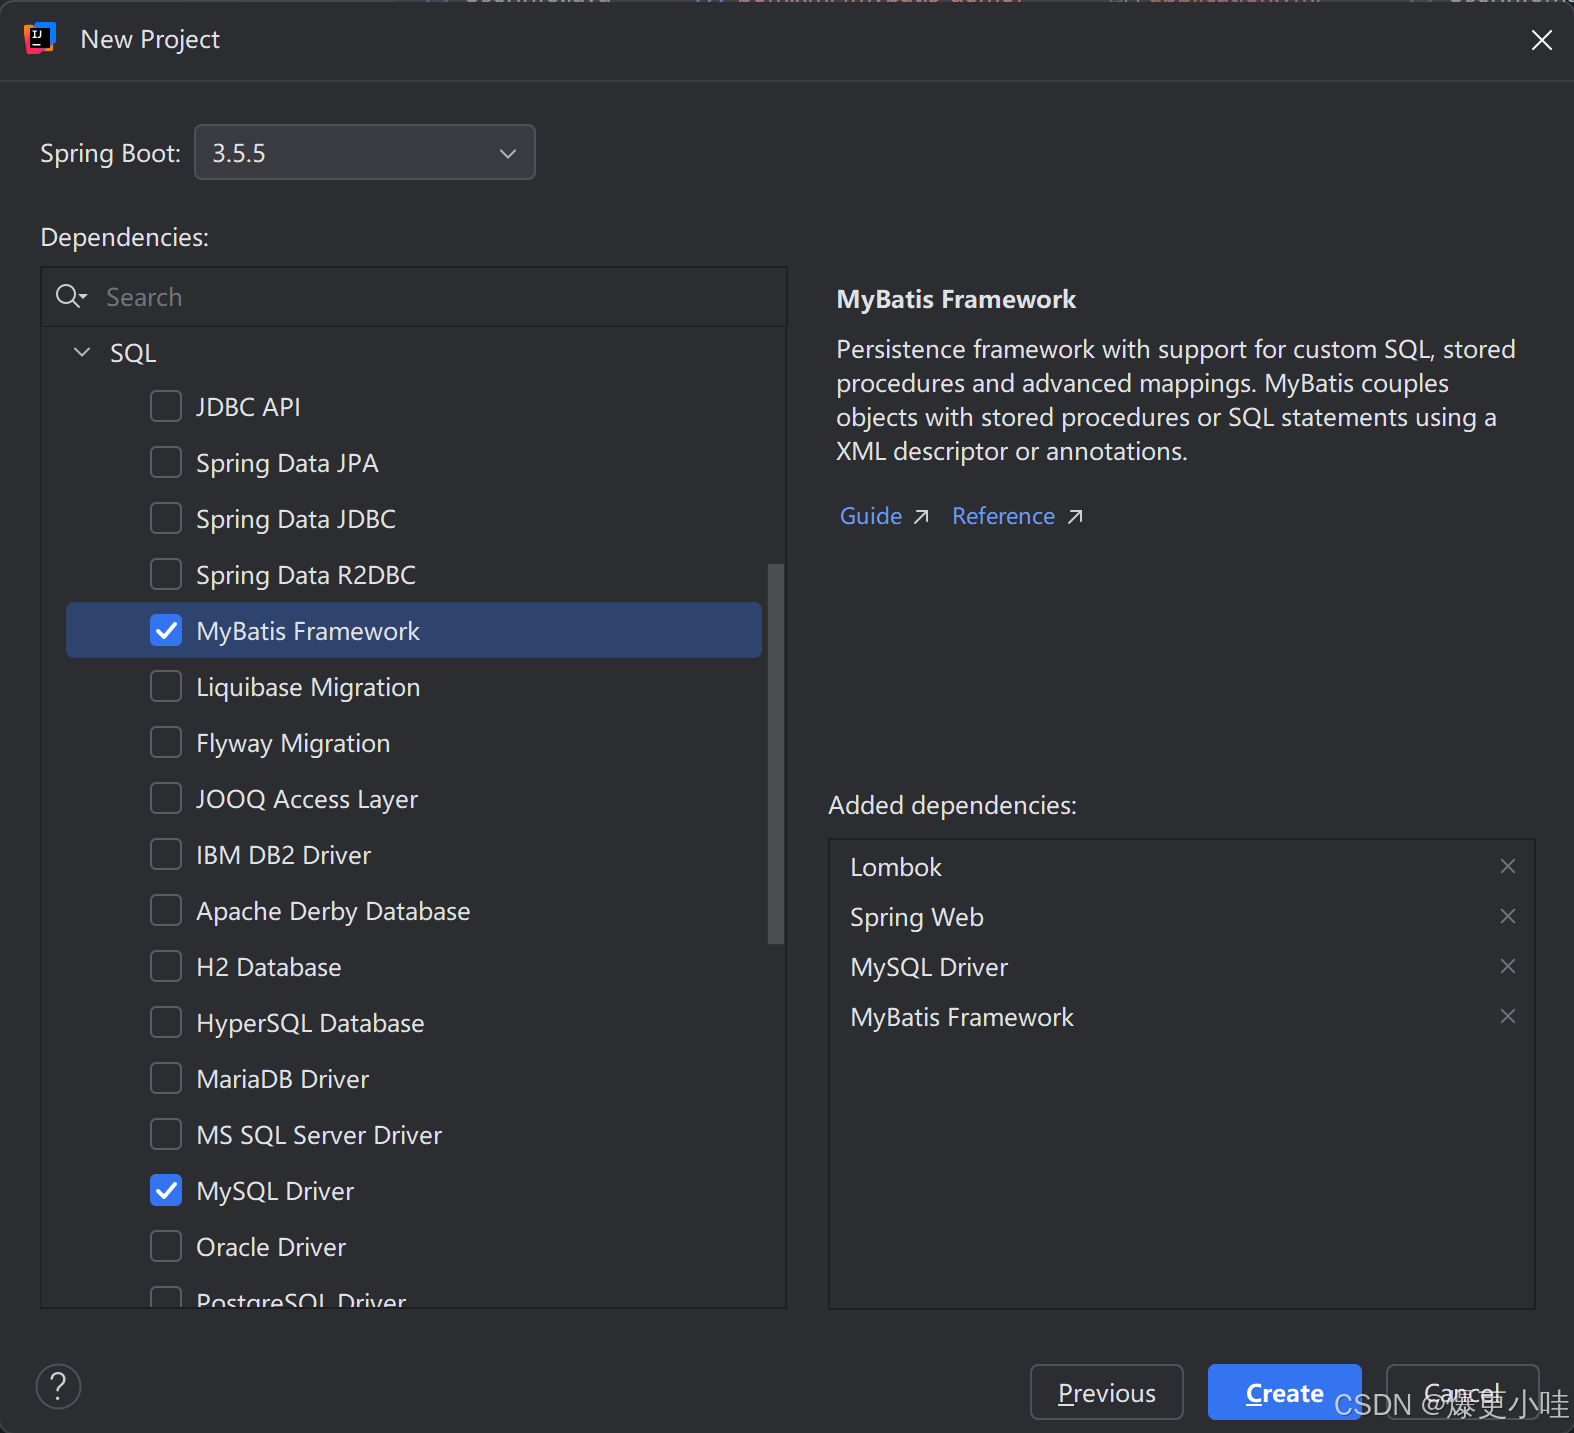Select Lombok in added dependencies list
The height and width of the screenshot is (1433, 1574).
[896, 867]
